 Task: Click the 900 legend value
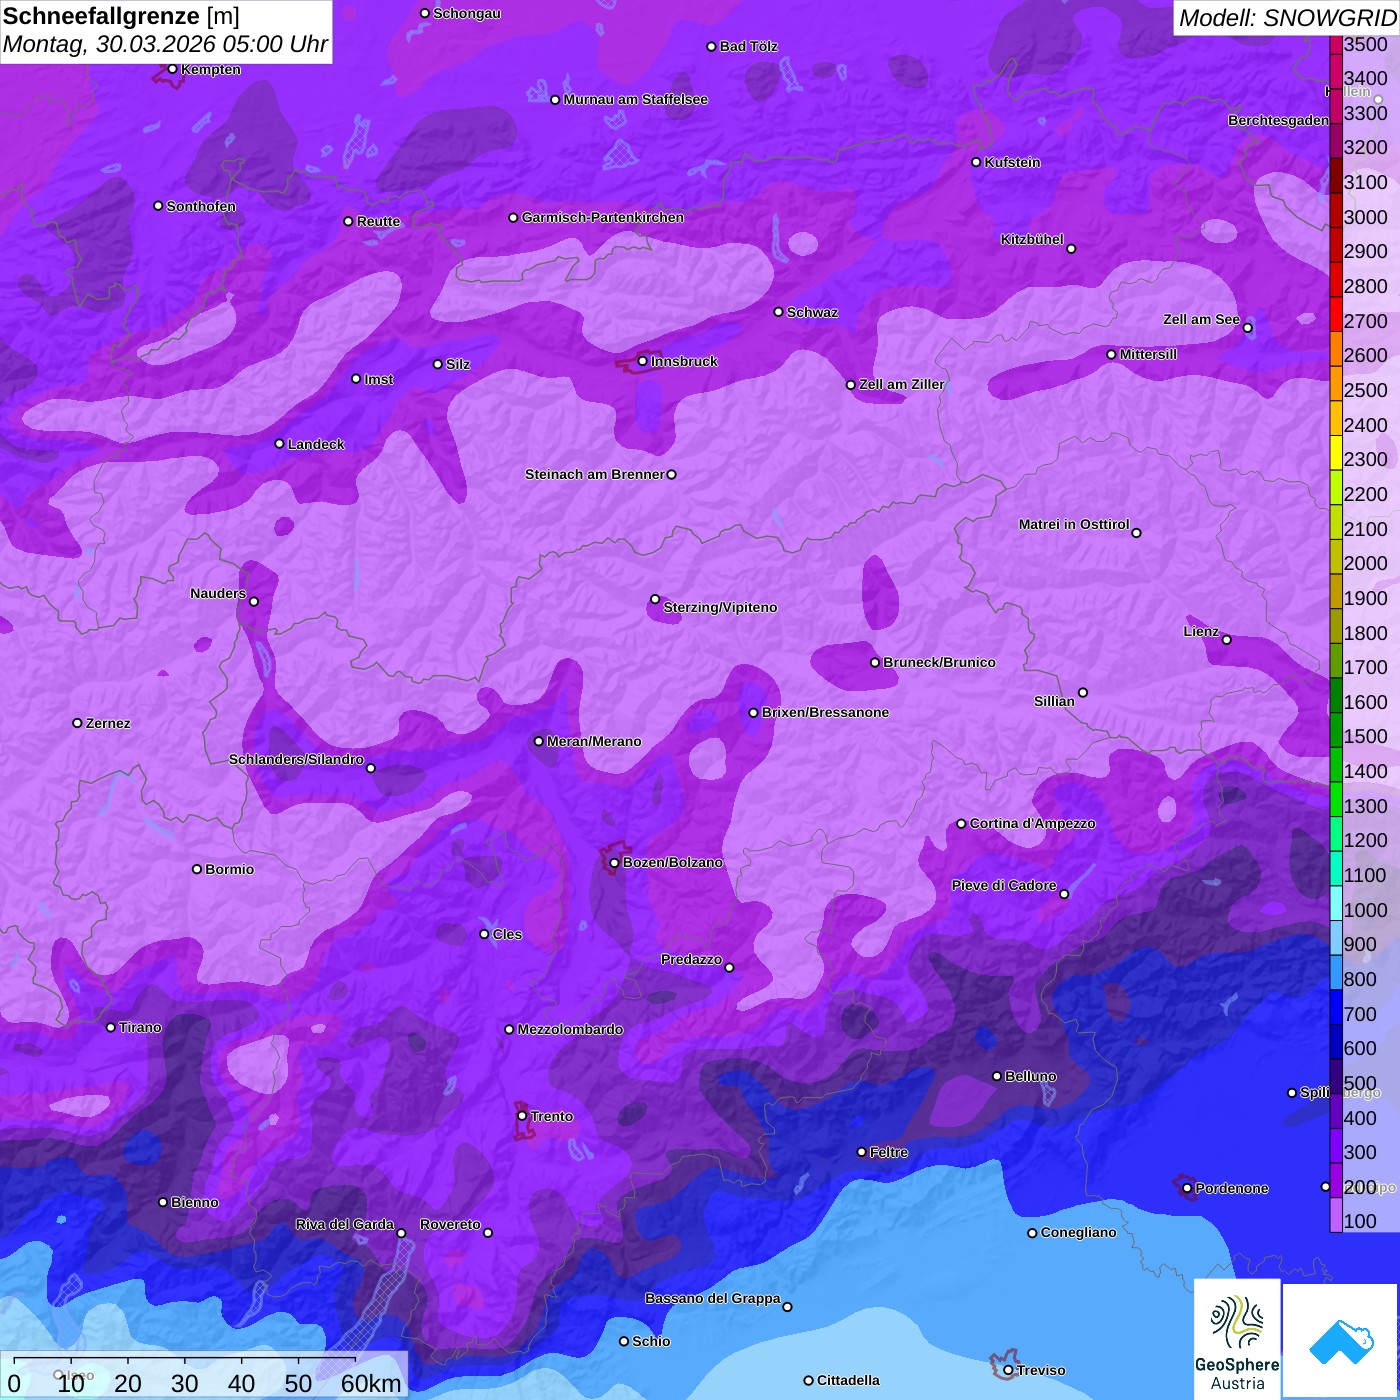[1360, 944]
